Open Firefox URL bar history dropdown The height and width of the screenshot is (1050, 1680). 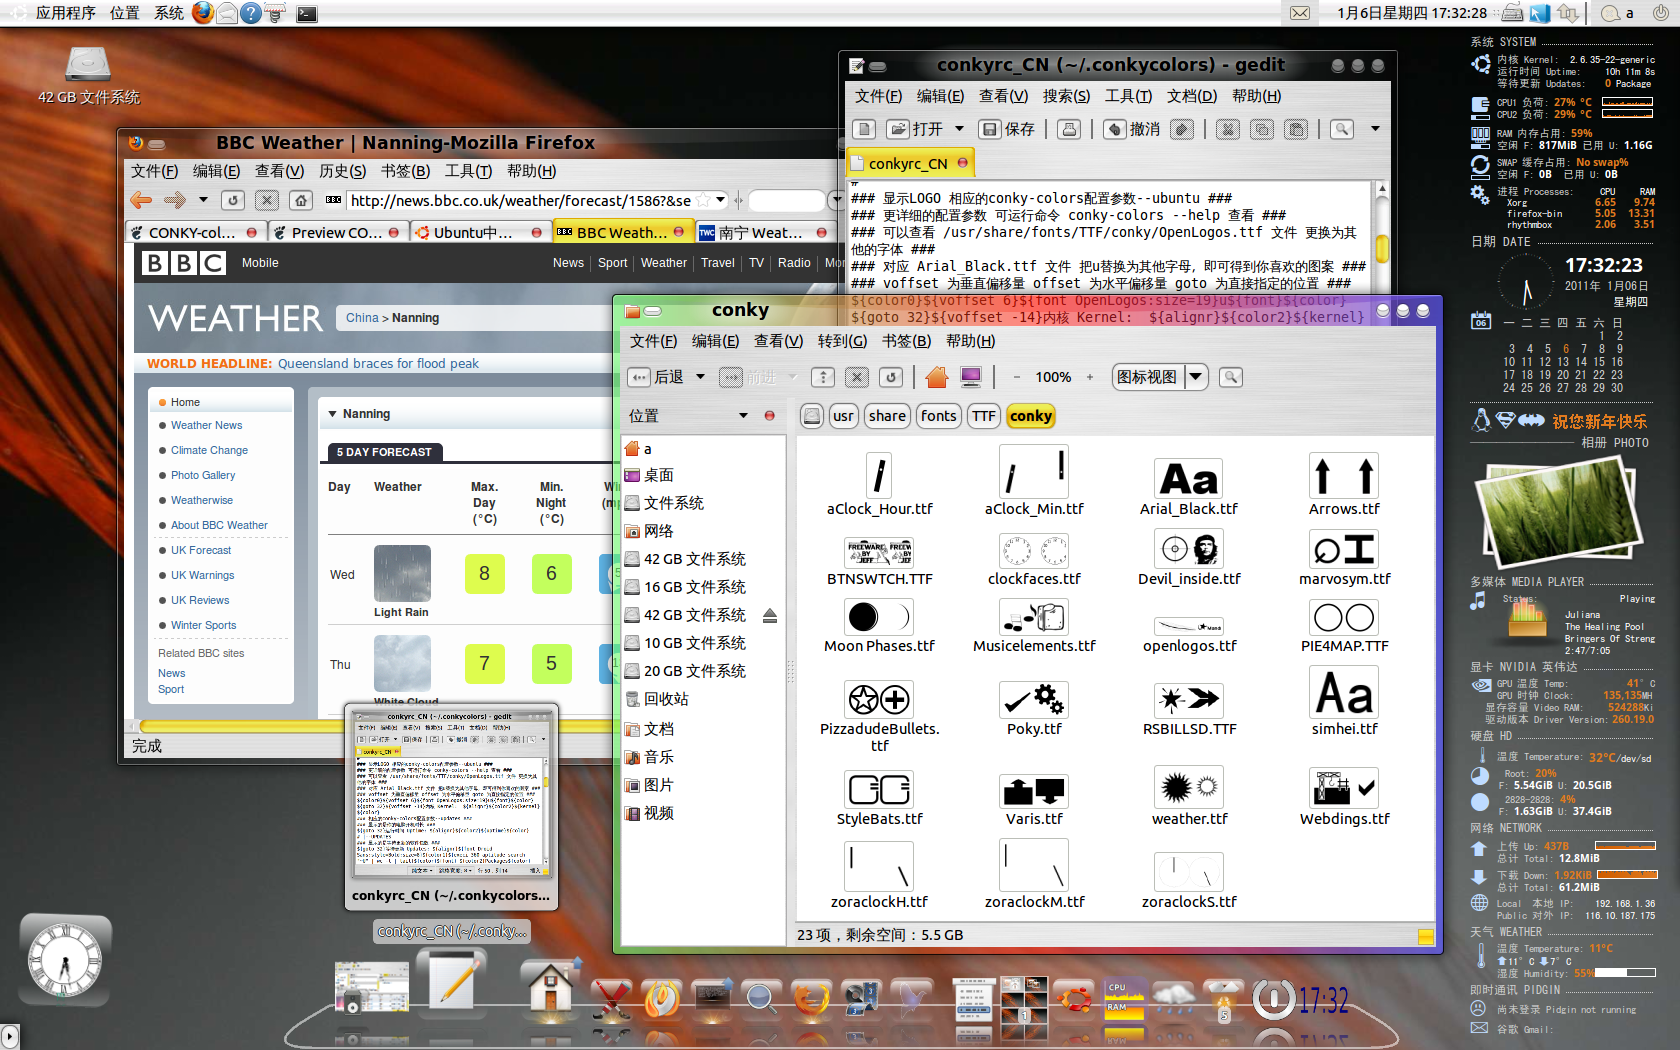(720, 200)
